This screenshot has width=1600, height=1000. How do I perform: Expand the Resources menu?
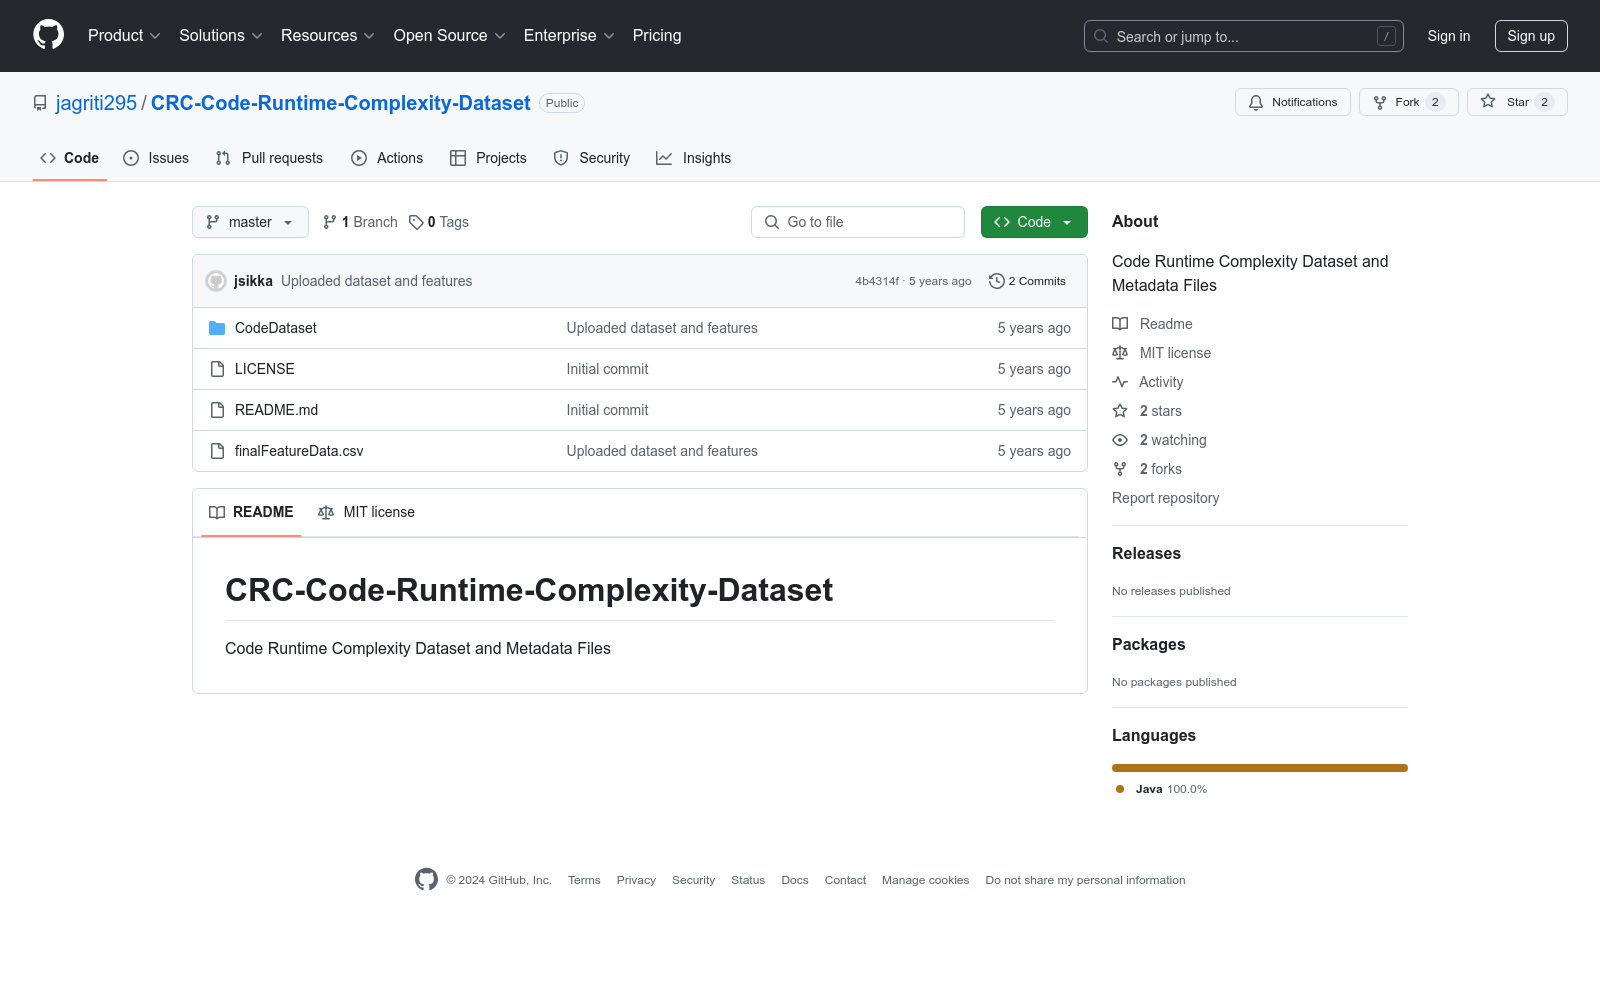(328, 35)
